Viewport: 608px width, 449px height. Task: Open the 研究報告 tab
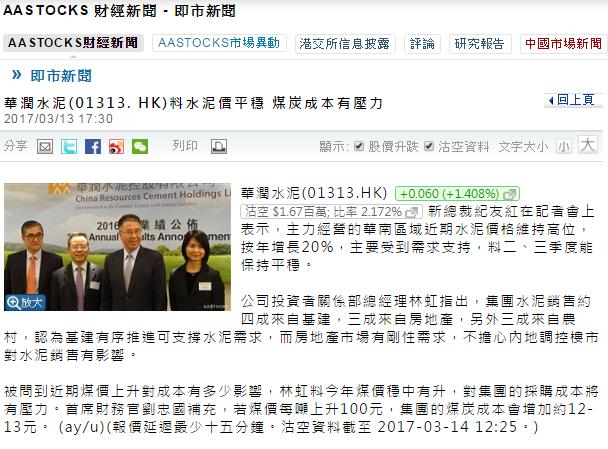click(480, 44)
